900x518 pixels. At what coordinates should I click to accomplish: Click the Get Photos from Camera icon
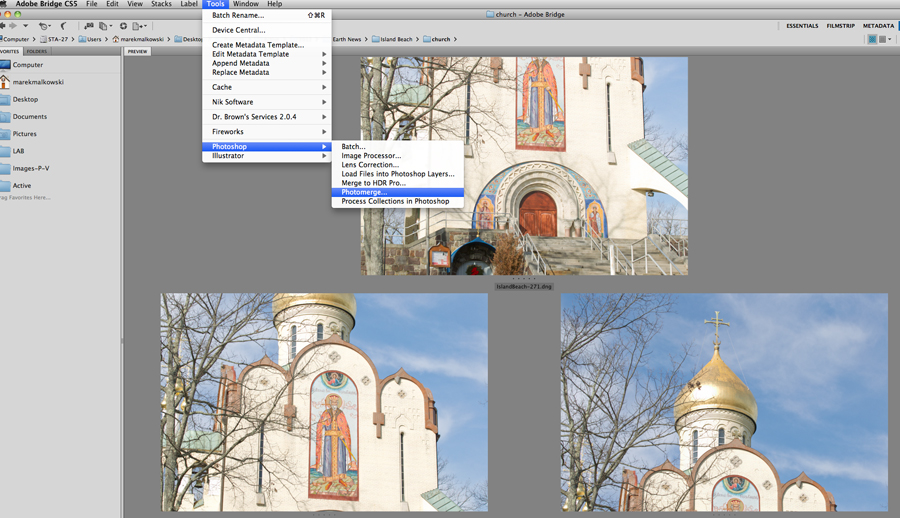click(89, 26)
